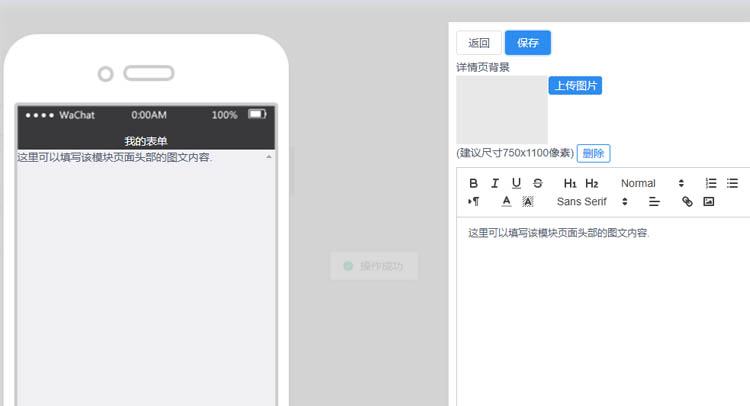Open the text alignment picker
This screenshot has height=406, width=750.
655,201
